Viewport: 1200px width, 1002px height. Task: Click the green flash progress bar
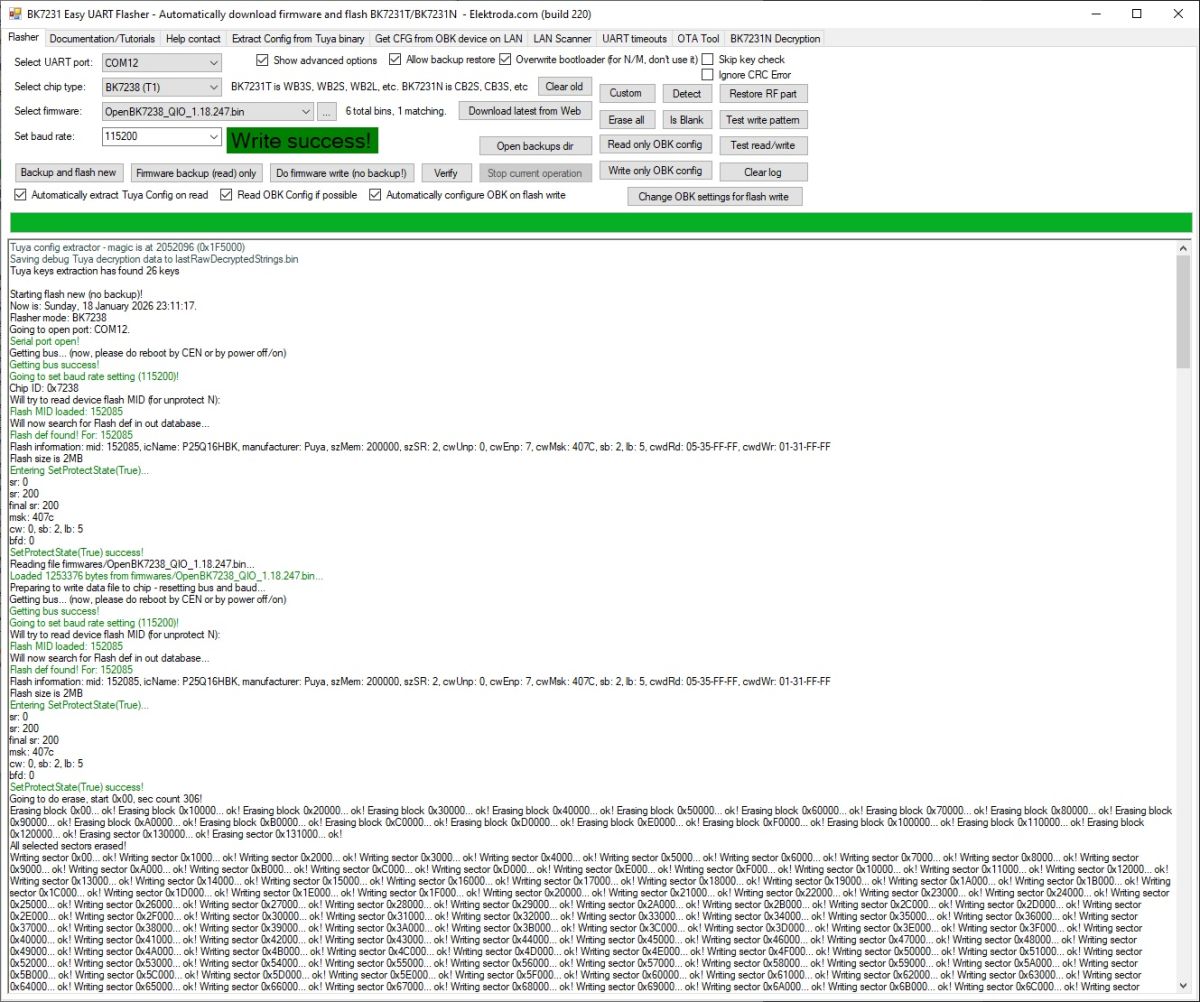point(601,223)
